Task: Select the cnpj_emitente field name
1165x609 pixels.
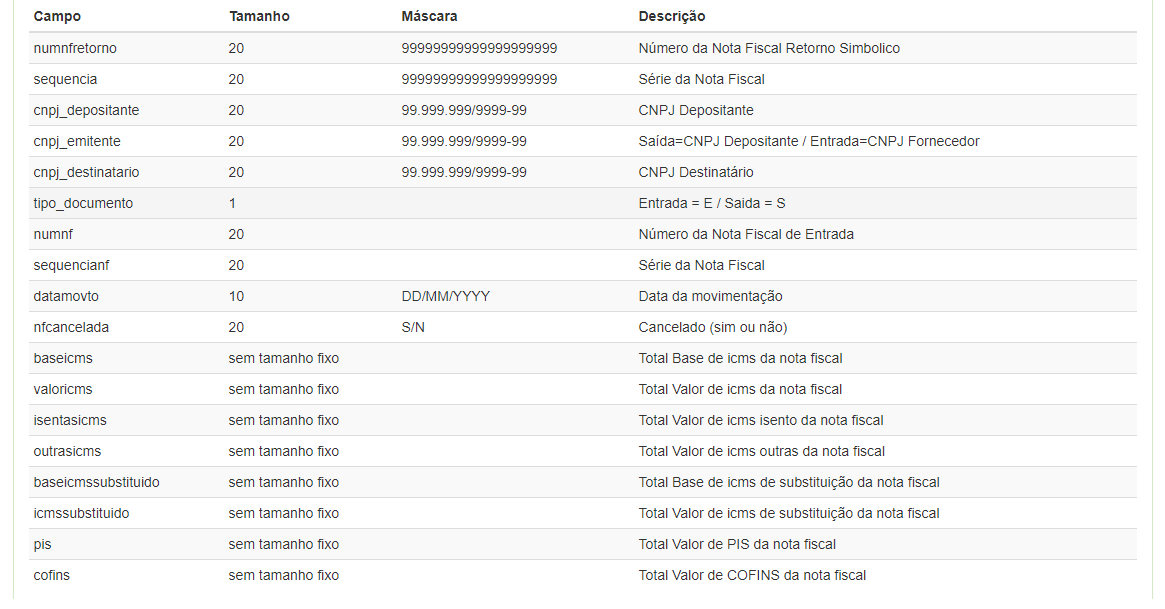Action: click(77, 141)
